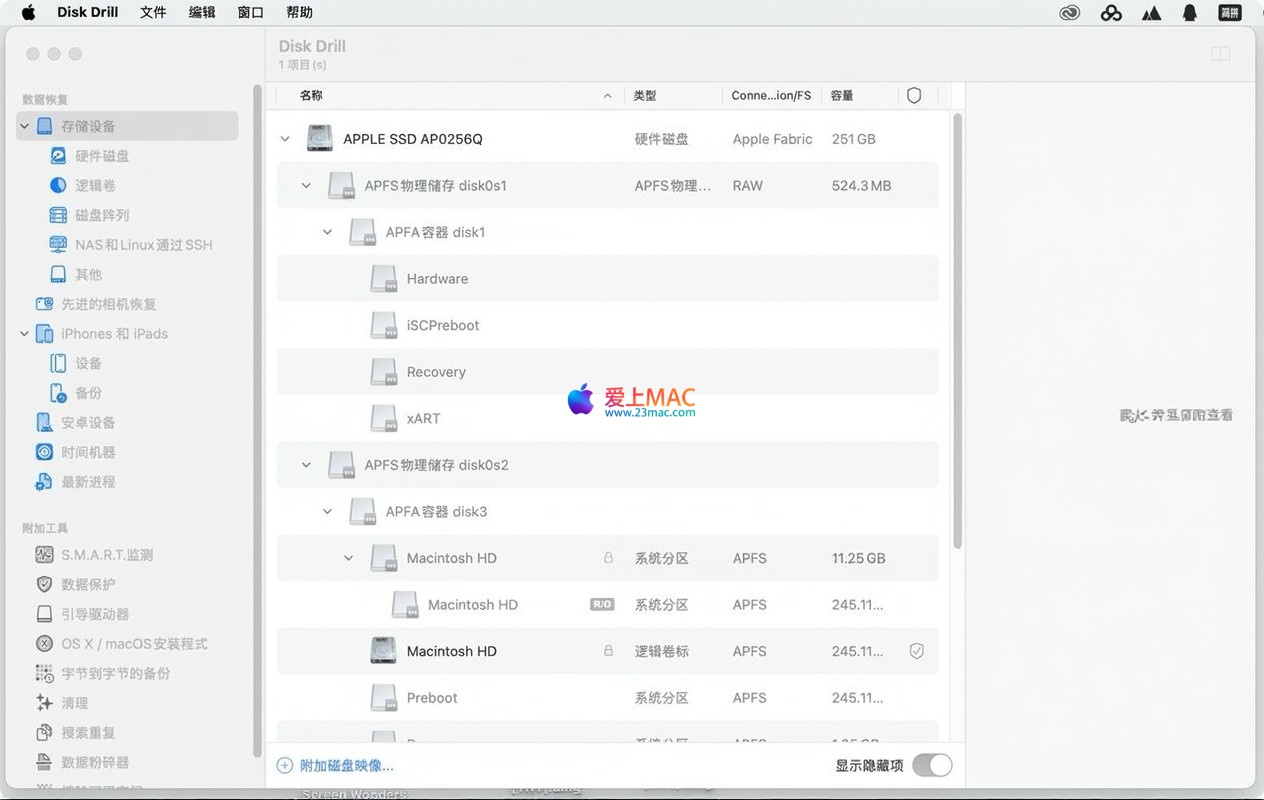Select the Data Protection shield icon
Image resolution: width=1264 pixels, height=800 pixels.
click(44, 584)
